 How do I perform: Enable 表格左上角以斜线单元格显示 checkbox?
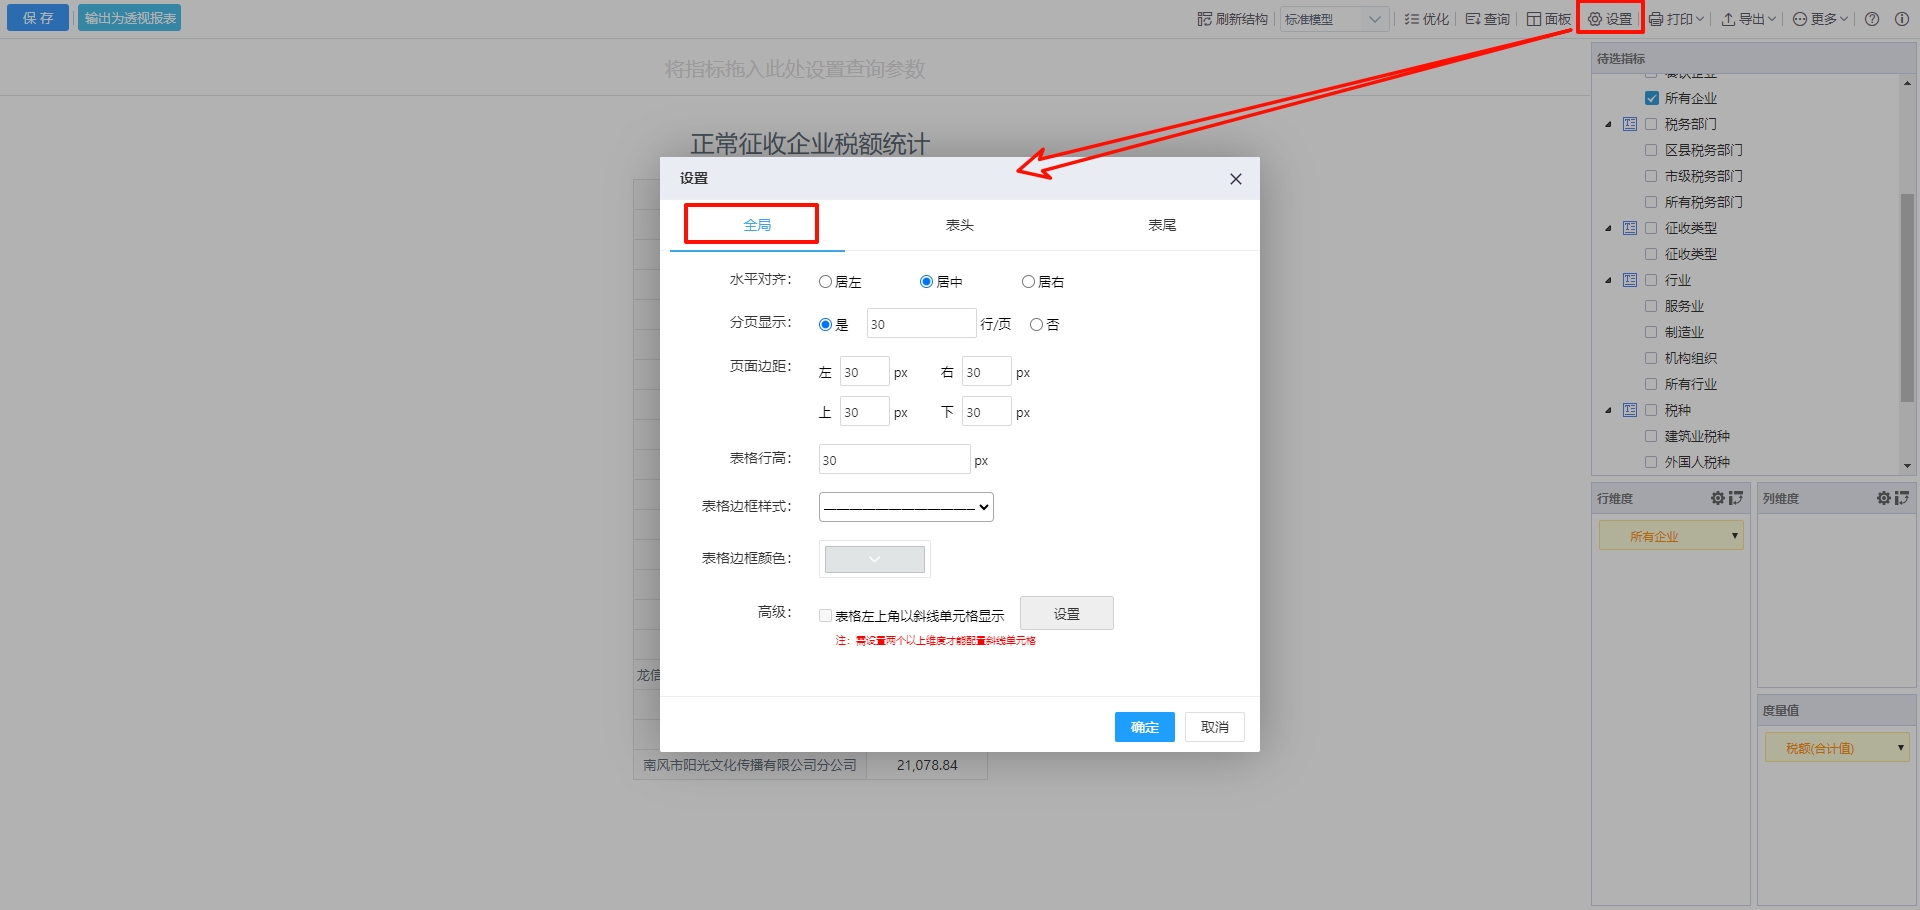pos(825,616)
